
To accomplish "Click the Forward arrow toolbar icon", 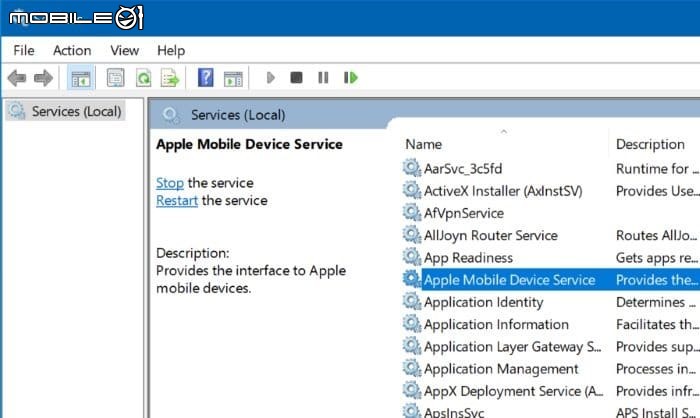I will click(x=43, y=78).
